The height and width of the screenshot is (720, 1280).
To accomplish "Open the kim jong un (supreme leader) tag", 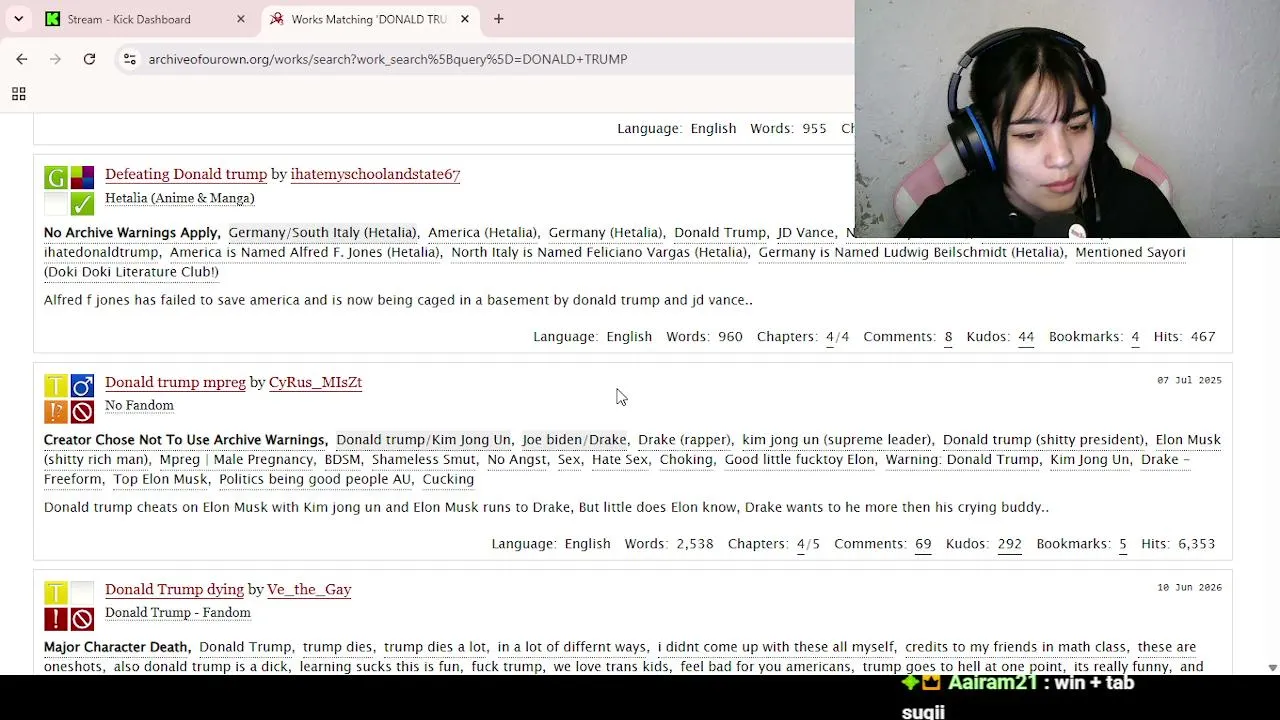I will point(836,440).
